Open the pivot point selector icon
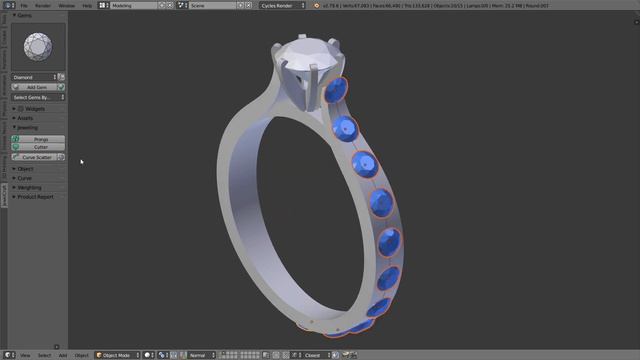 164,356
